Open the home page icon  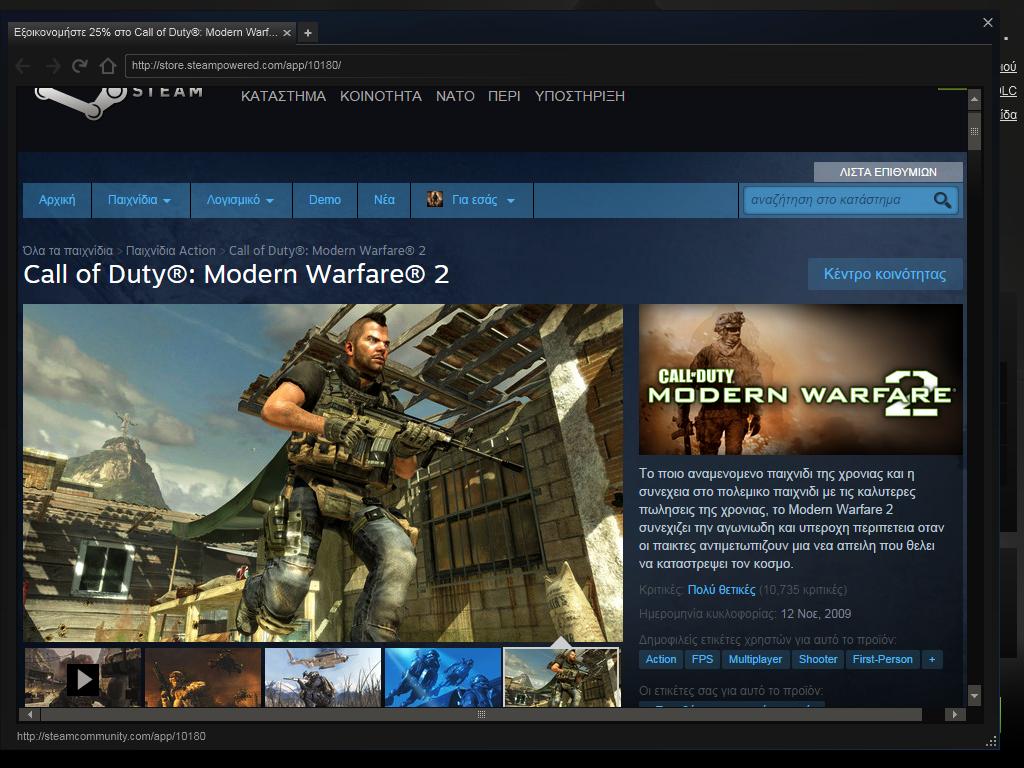108,66
